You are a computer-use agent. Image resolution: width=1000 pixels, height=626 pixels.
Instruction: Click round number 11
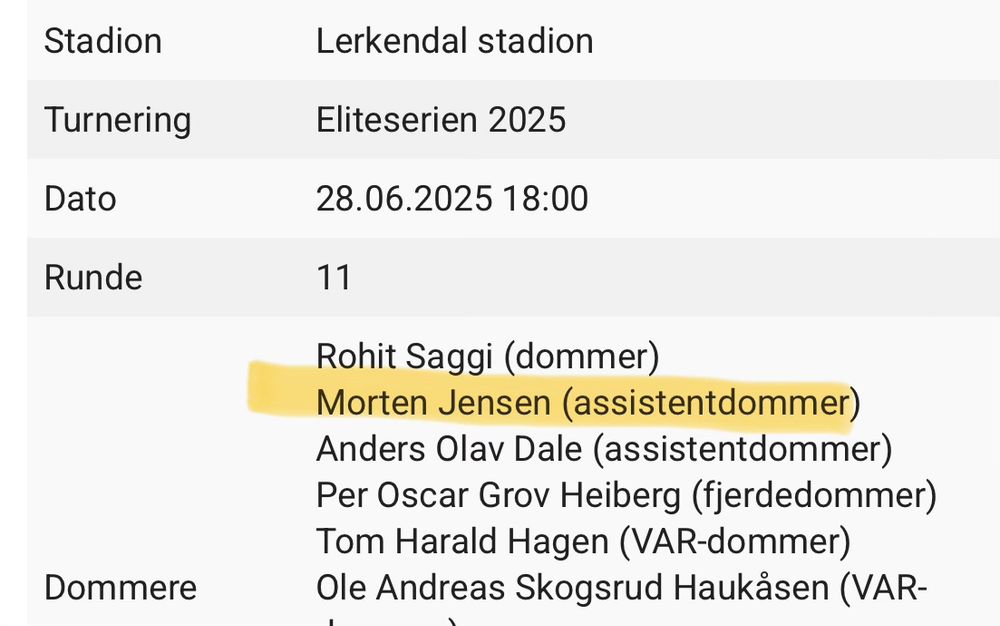click(334, 277)
